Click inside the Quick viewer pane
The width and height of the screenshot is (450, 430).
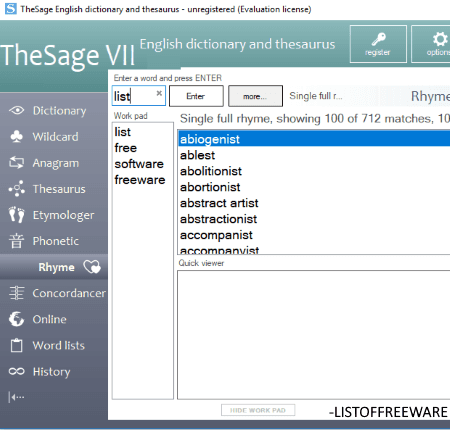[x=314, y=335]
